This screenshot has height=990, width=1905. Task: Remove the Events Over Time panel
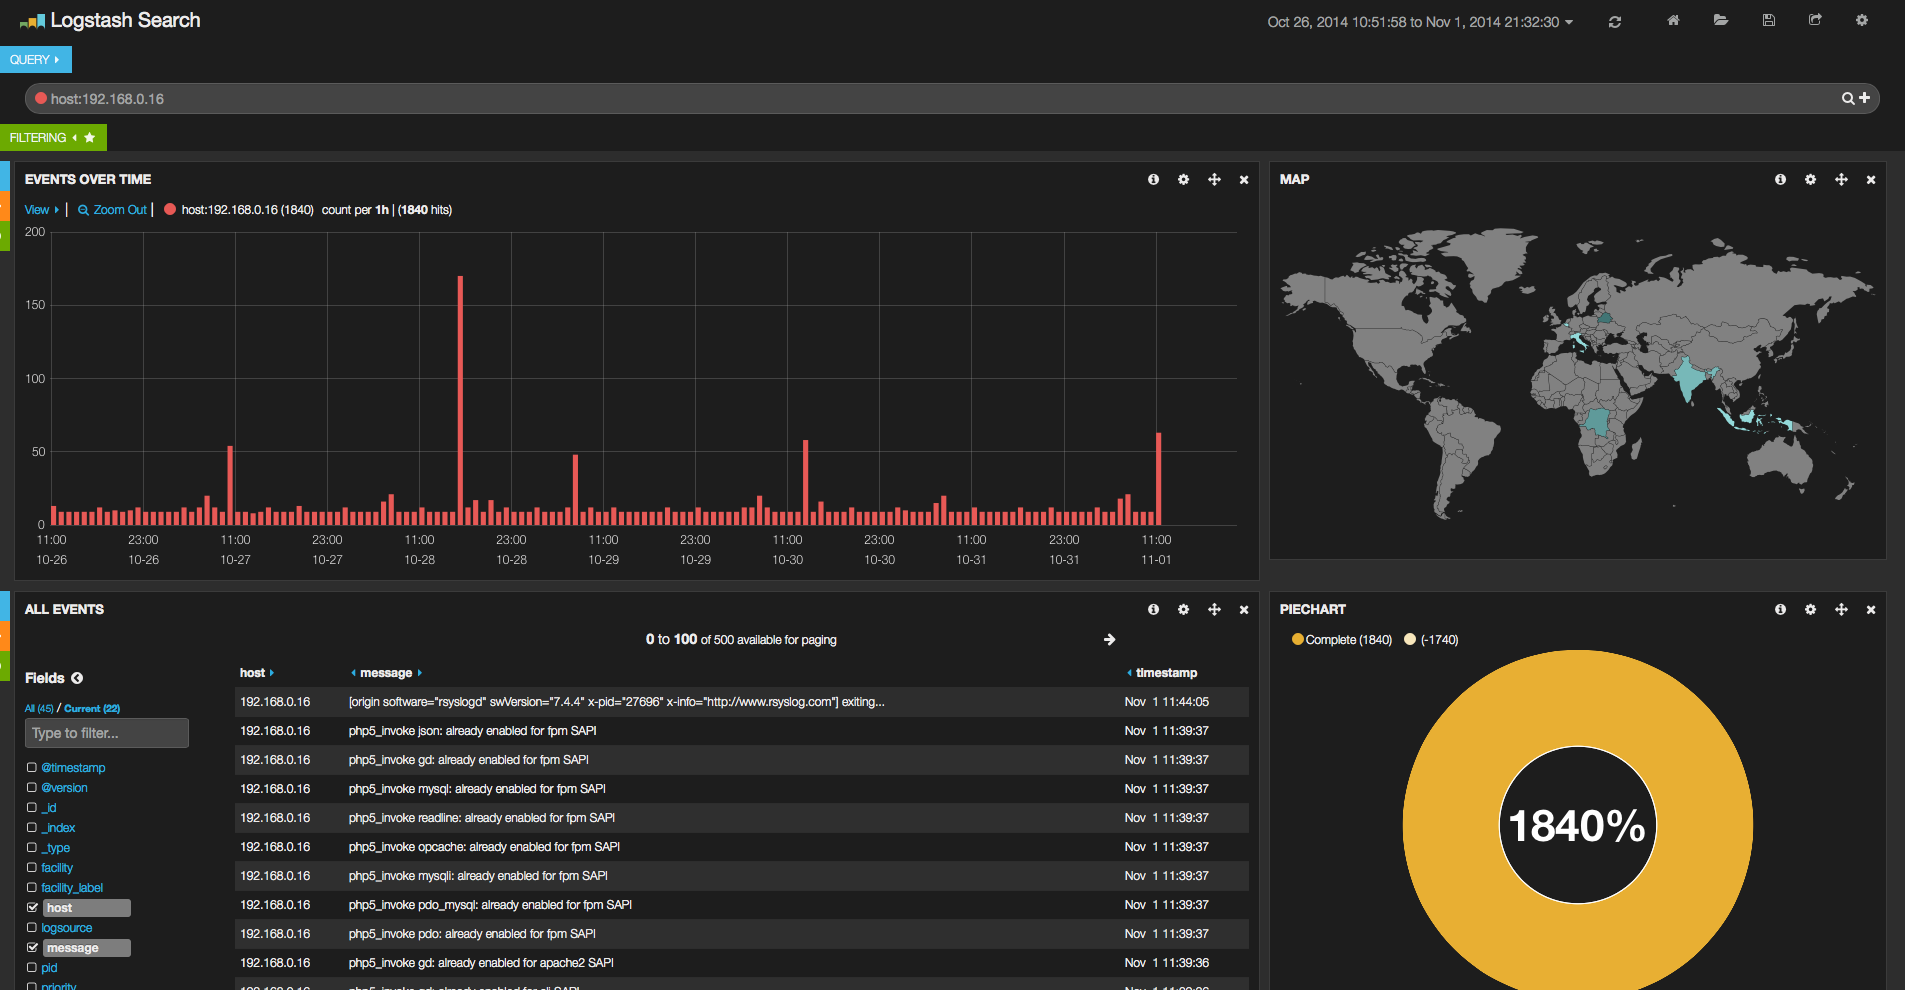point(1244,180)
